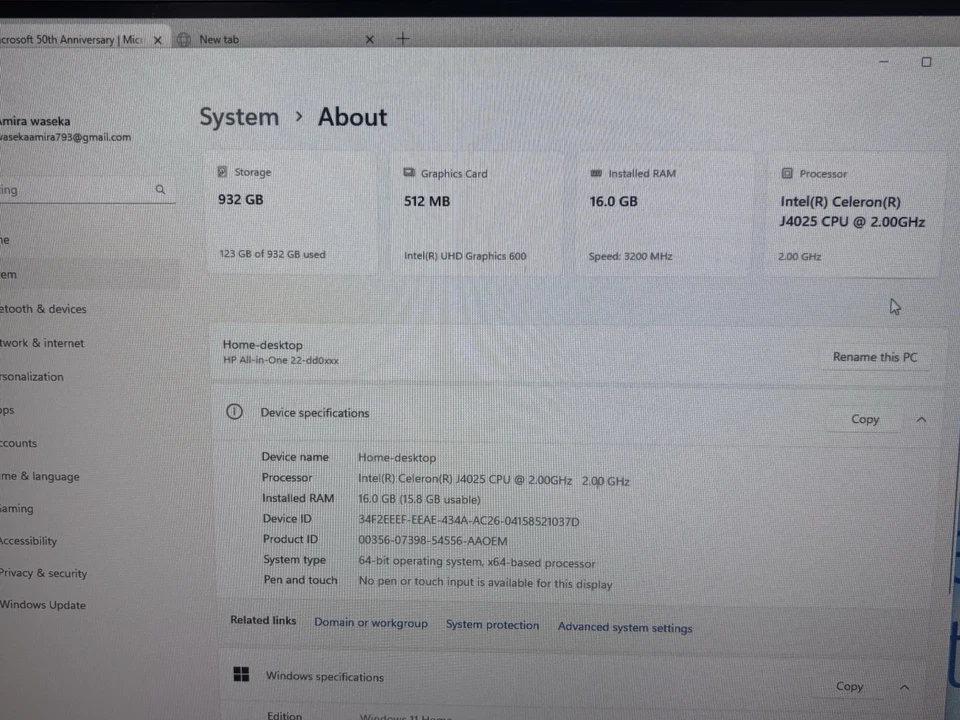This screenshot has width=960, height=720.
Task: Collapse the Device specifications section
Action: pyautogui.click(x=921, y=419)
